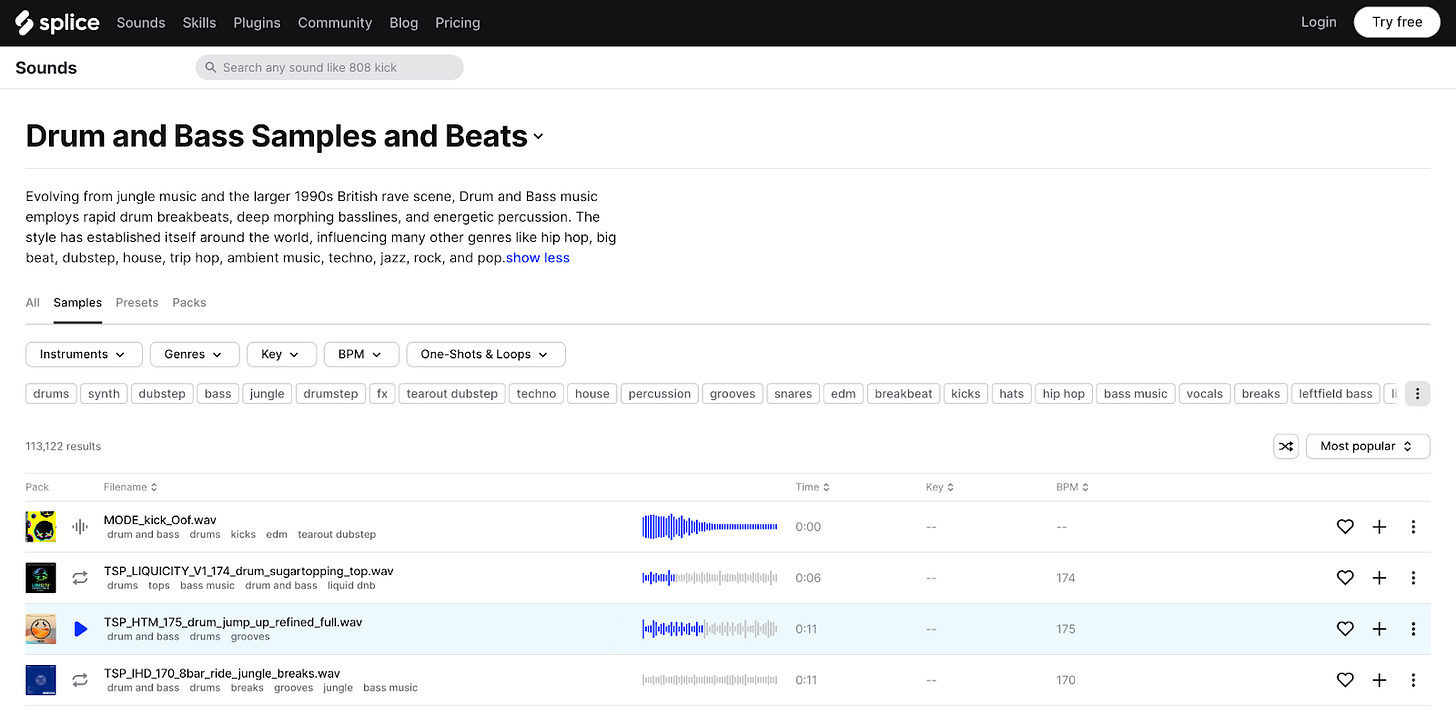This screenshot has height=713, width=1456.
Task: Open more options for TSP_IHD_170 sample
Action: [x=1413, y=680]
